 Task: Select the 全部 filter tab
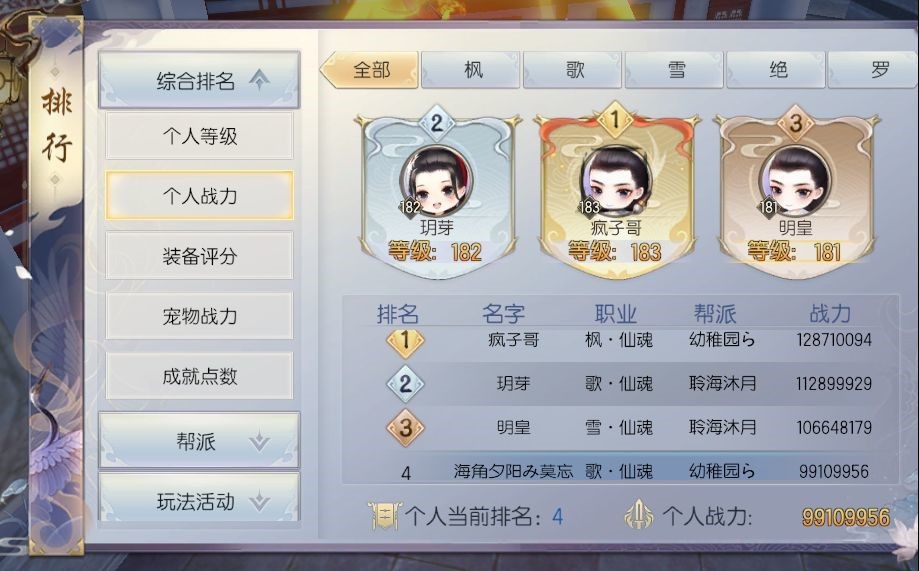pyautogui.click(x=369, y=70)
